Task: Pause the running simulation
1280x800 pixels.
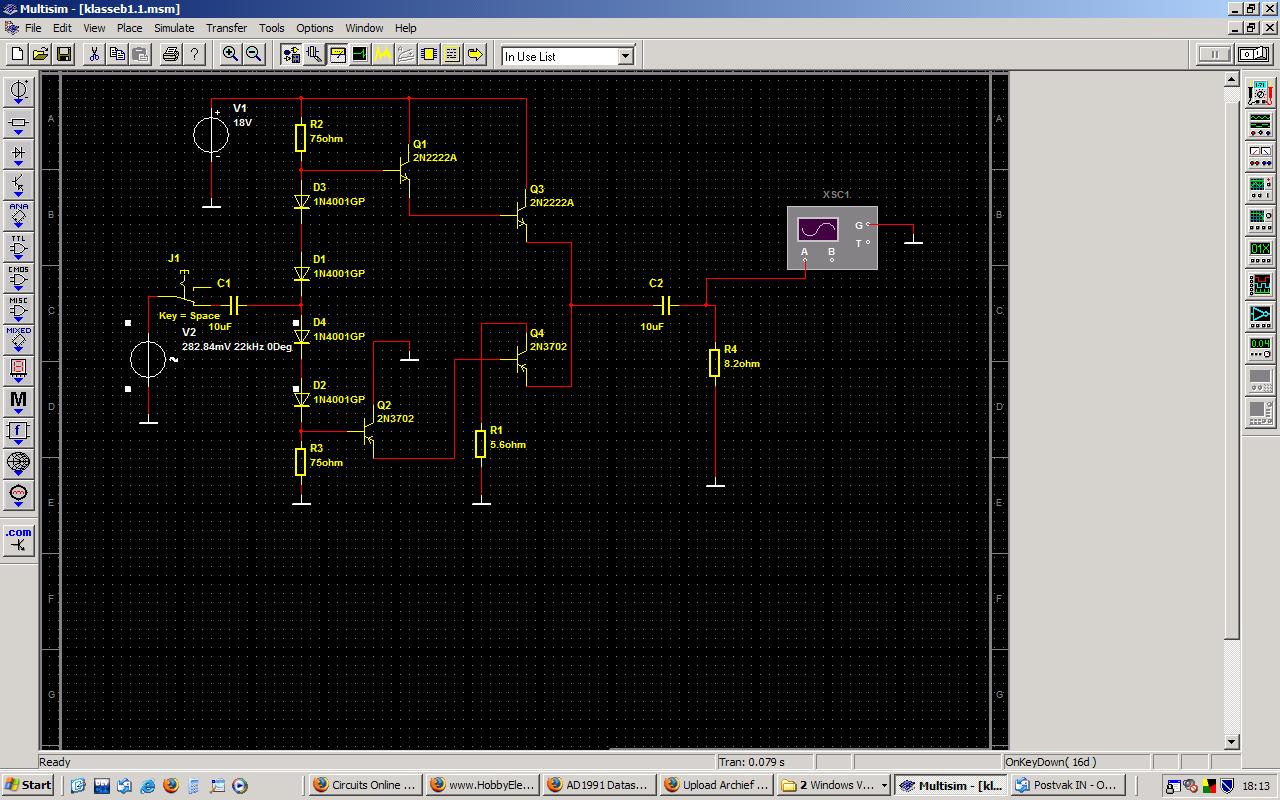Action: [x=1215, y=54]
